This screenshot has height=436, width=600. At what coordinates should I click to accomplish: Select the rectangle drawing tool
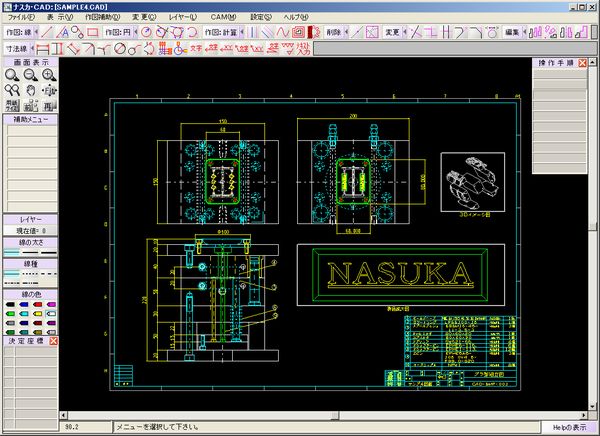(x=93, y=32)
